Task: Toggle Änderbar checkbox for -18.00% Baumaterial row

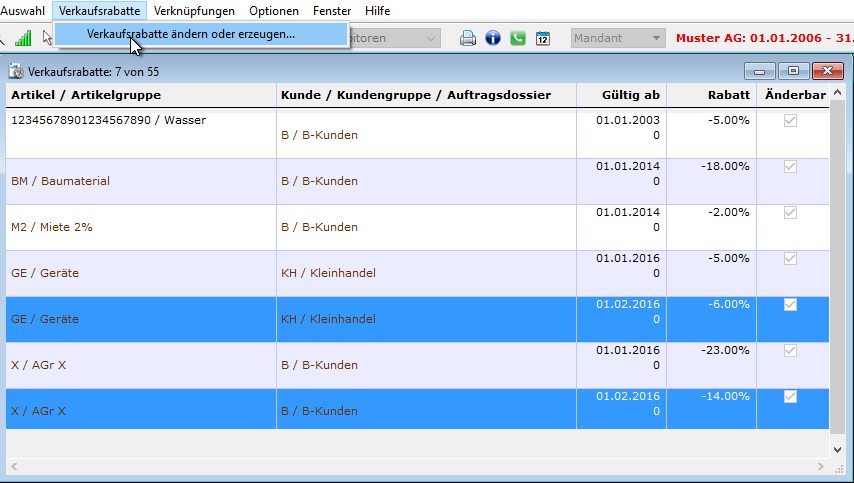Action: pyautogui.click(x=790, y=167)
